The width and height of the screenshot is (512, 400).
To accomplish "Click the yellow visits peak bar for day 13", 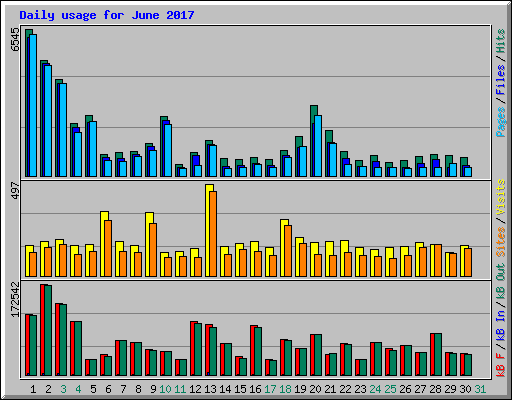I will tap(207, 231).
